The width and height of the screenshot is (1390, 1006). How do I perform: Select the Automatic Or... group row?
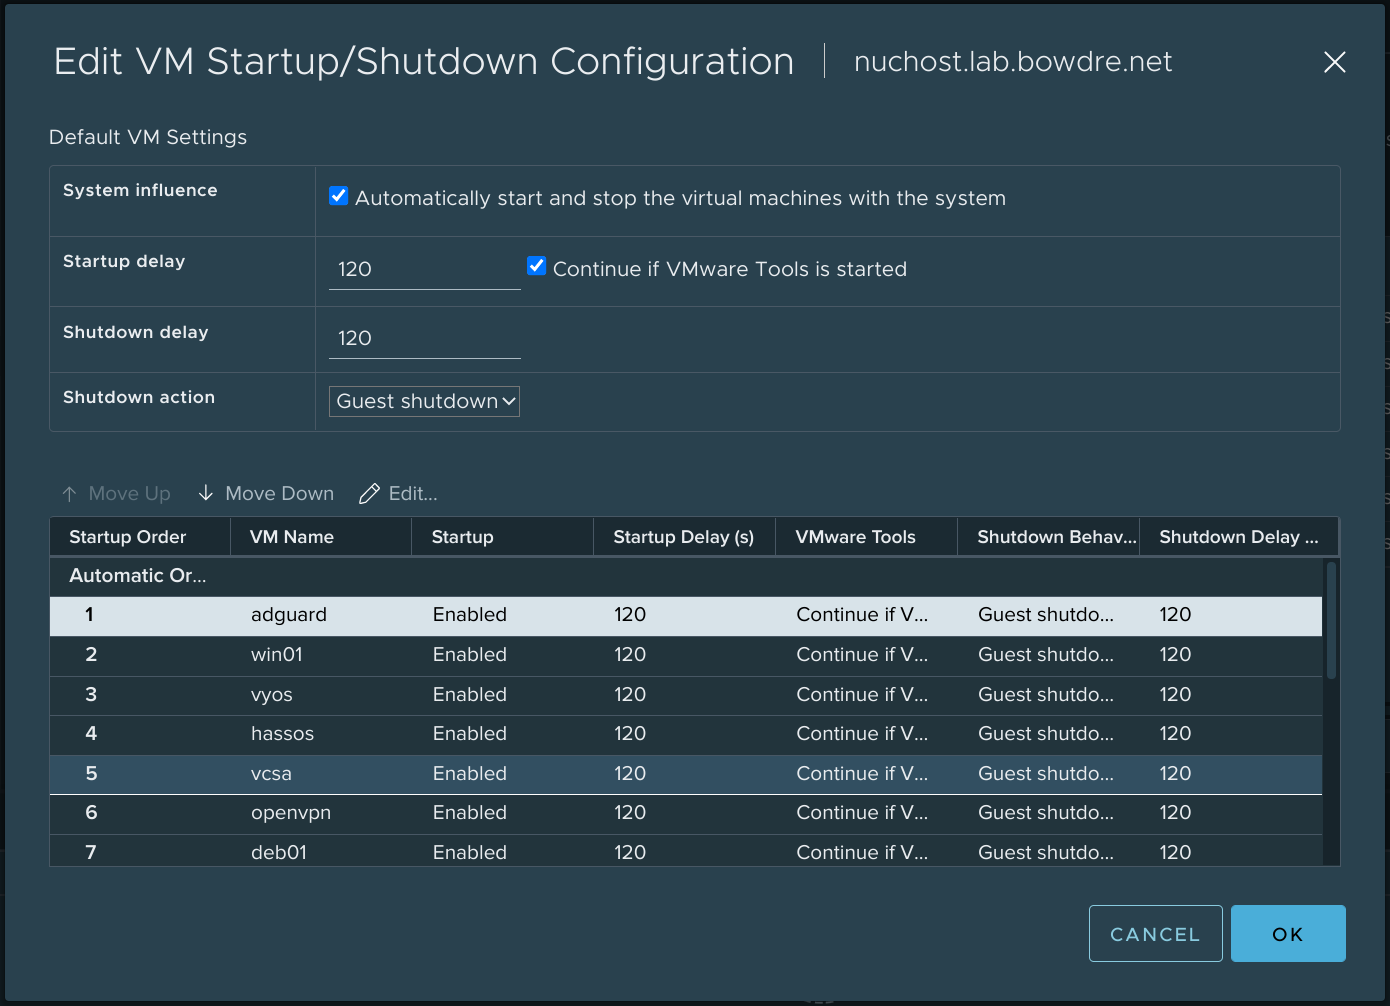(686, 576)
